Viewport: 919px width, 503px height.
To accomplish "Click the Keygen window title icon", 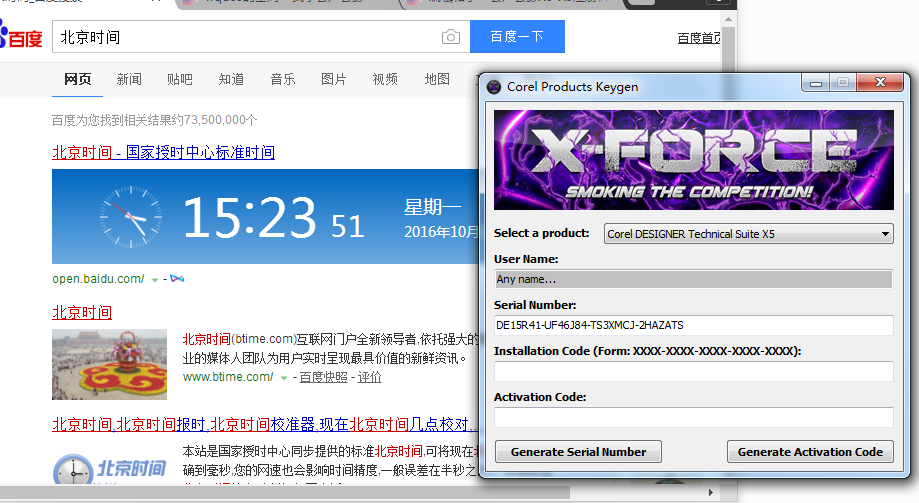I will pos(494,87).
